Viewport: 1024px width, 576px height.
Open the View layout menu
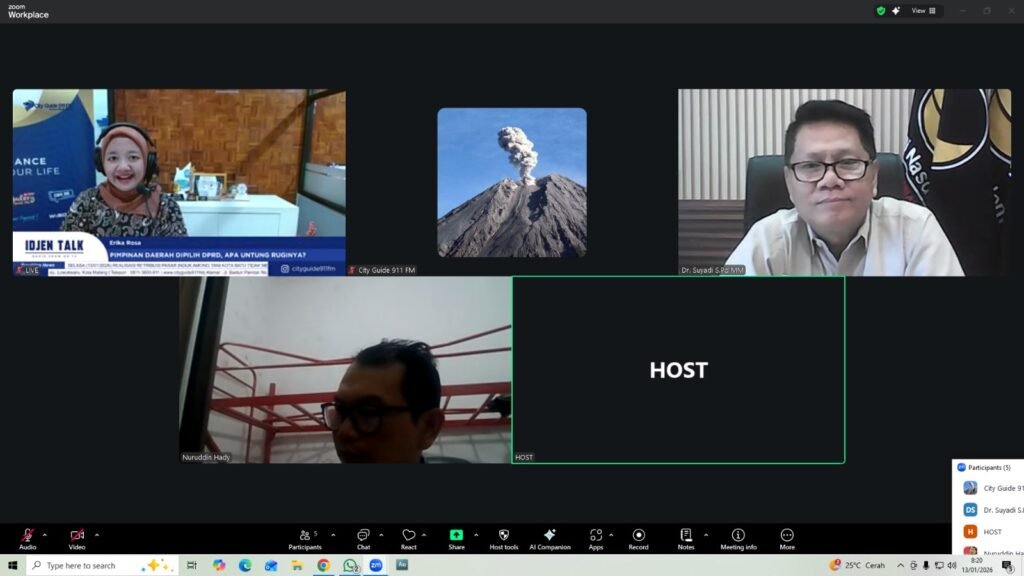pos(923,11)
